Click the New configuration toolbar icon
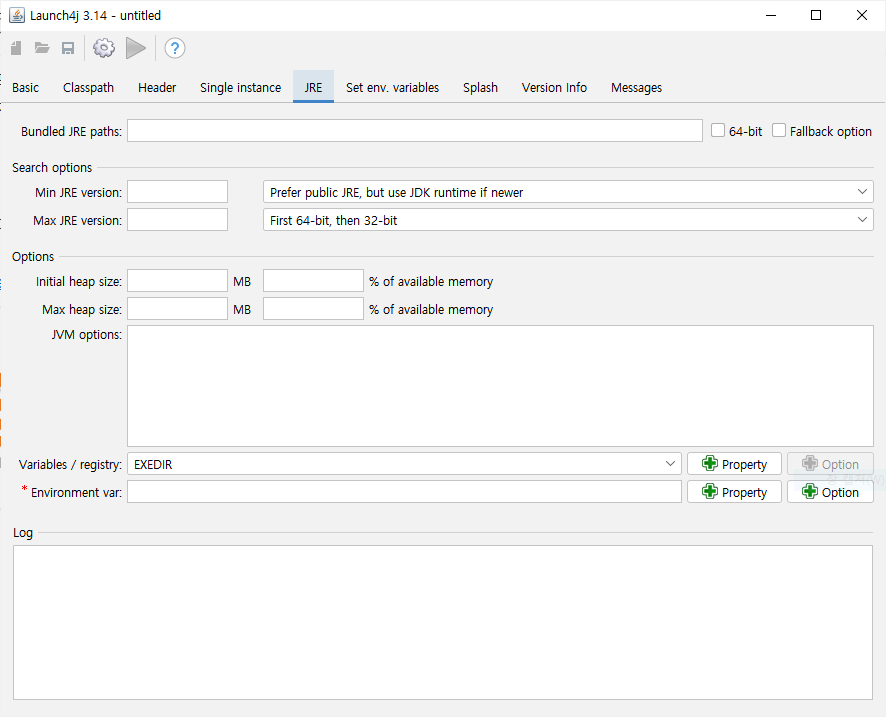The width and height of the screenshot is (886, 717). pyautogui.click(x=16, y=48)
